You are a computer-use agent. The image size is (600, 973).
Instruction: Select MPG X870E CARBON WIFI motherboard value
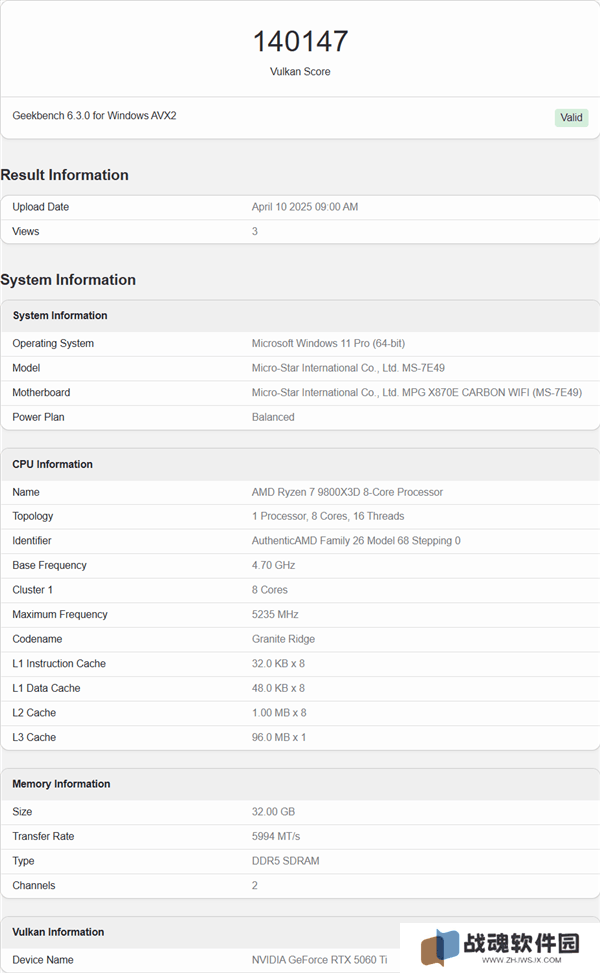pyautogui.click(x=417, y=392)
